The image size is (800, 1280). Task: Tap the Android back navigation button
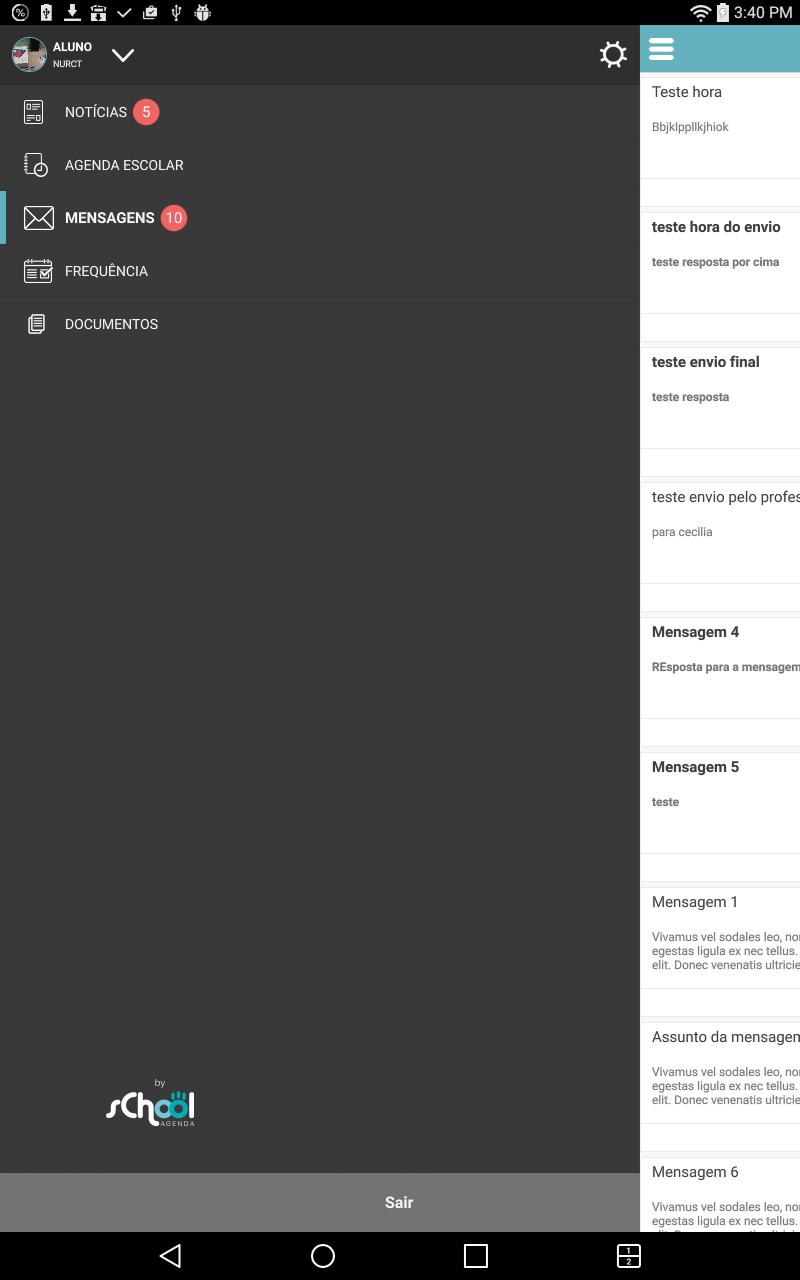coord(170,1256)
